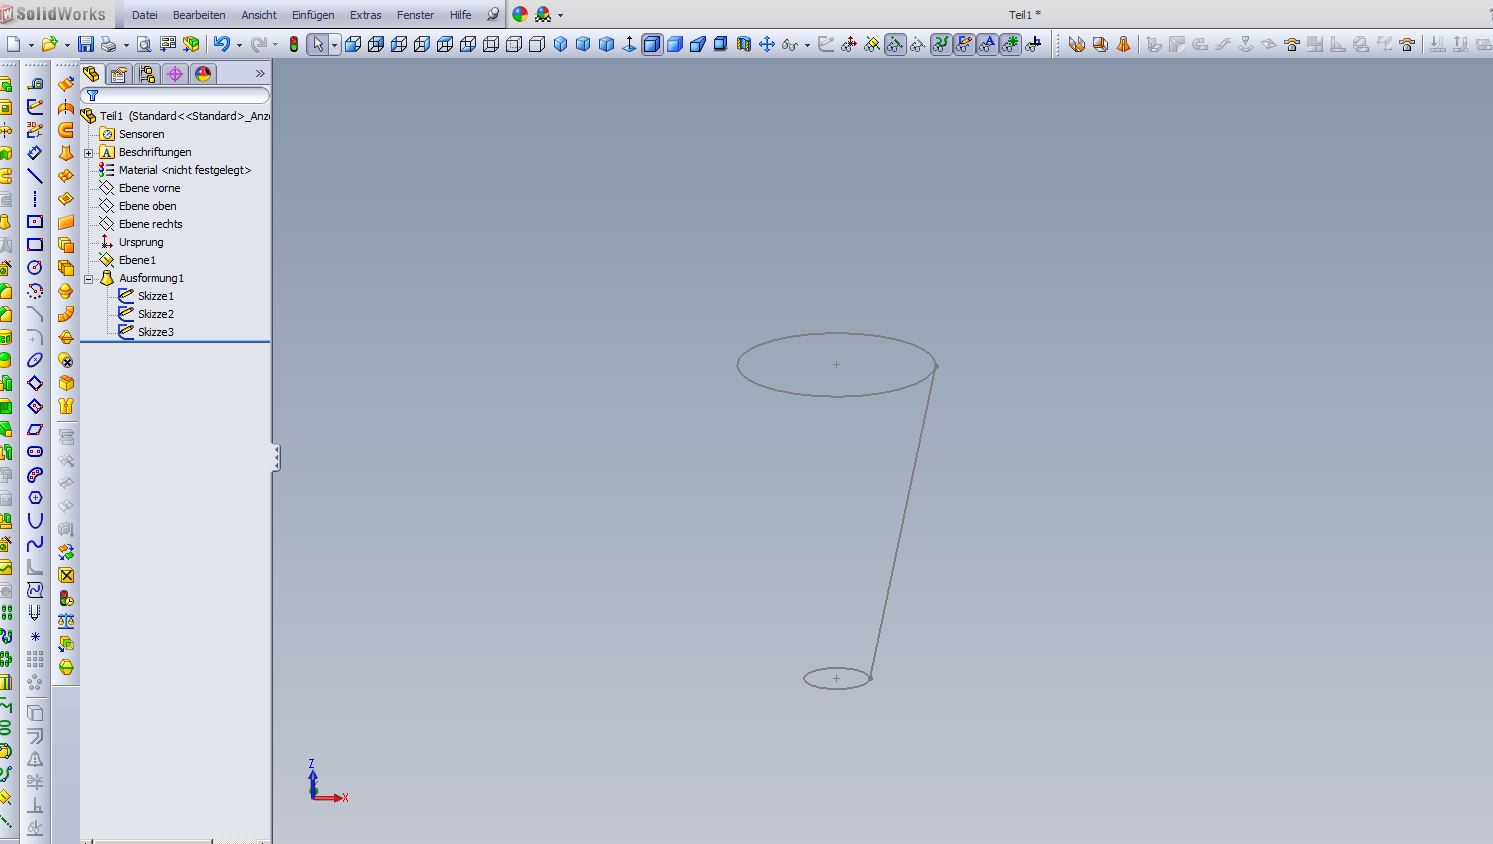Expand the Beschriftungen tree node
The image size is (1493, 844).
coord(89,153)
